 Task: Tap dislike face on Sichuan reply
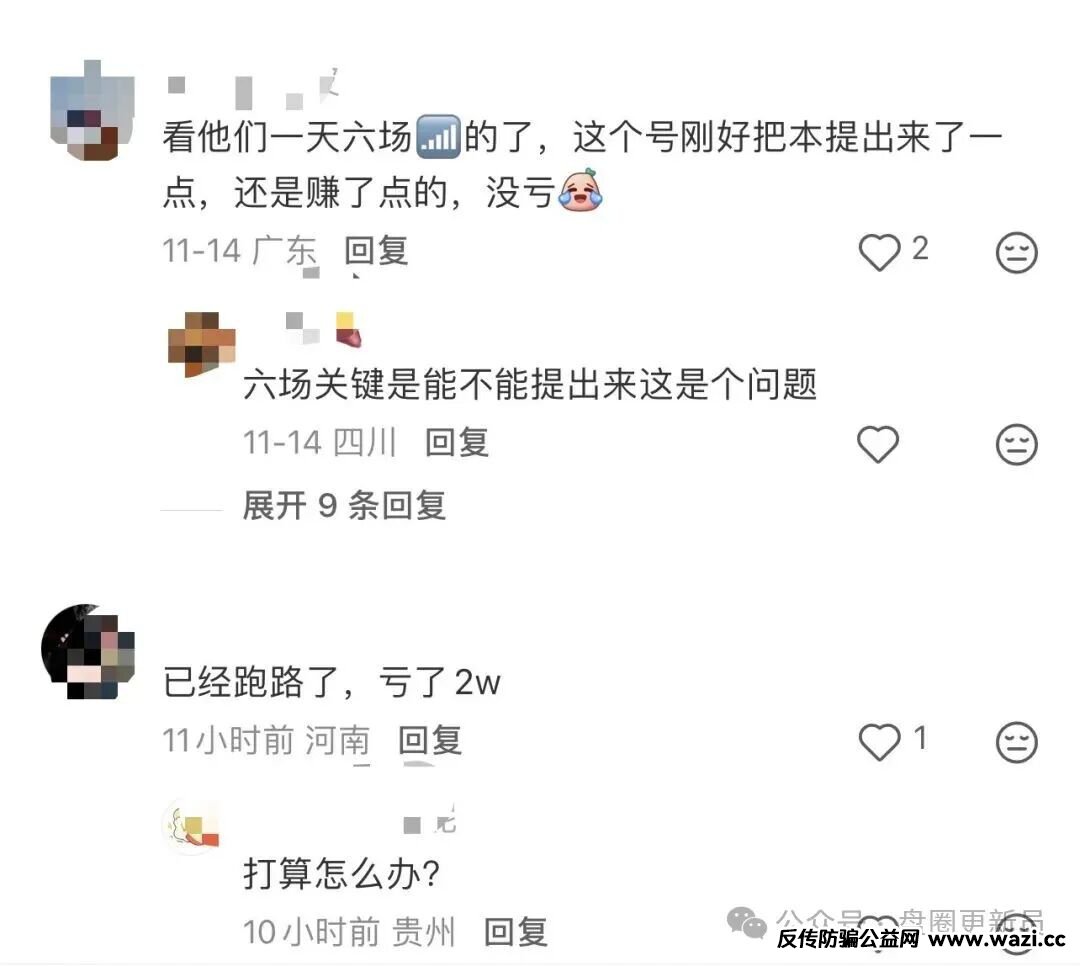(1017, 444)
